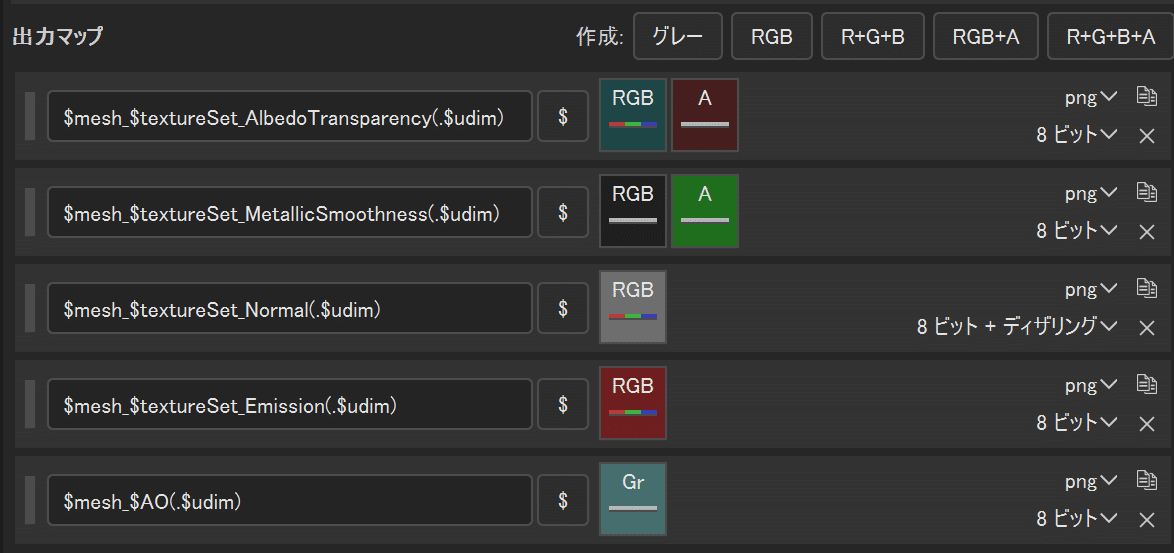Open $ variable menu for Normal map
This screenshot has height=553, width=1174.
click(563, 308)
